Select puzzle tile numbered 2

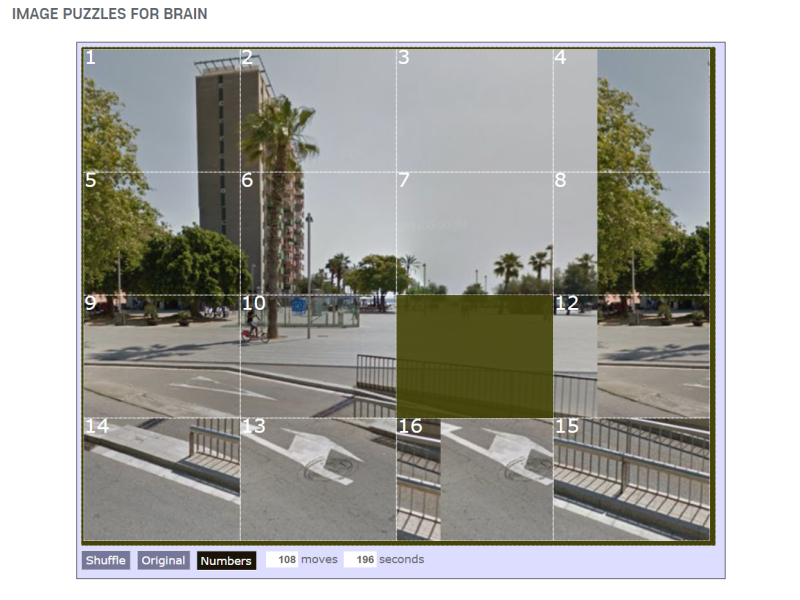(x=318, y=109)
